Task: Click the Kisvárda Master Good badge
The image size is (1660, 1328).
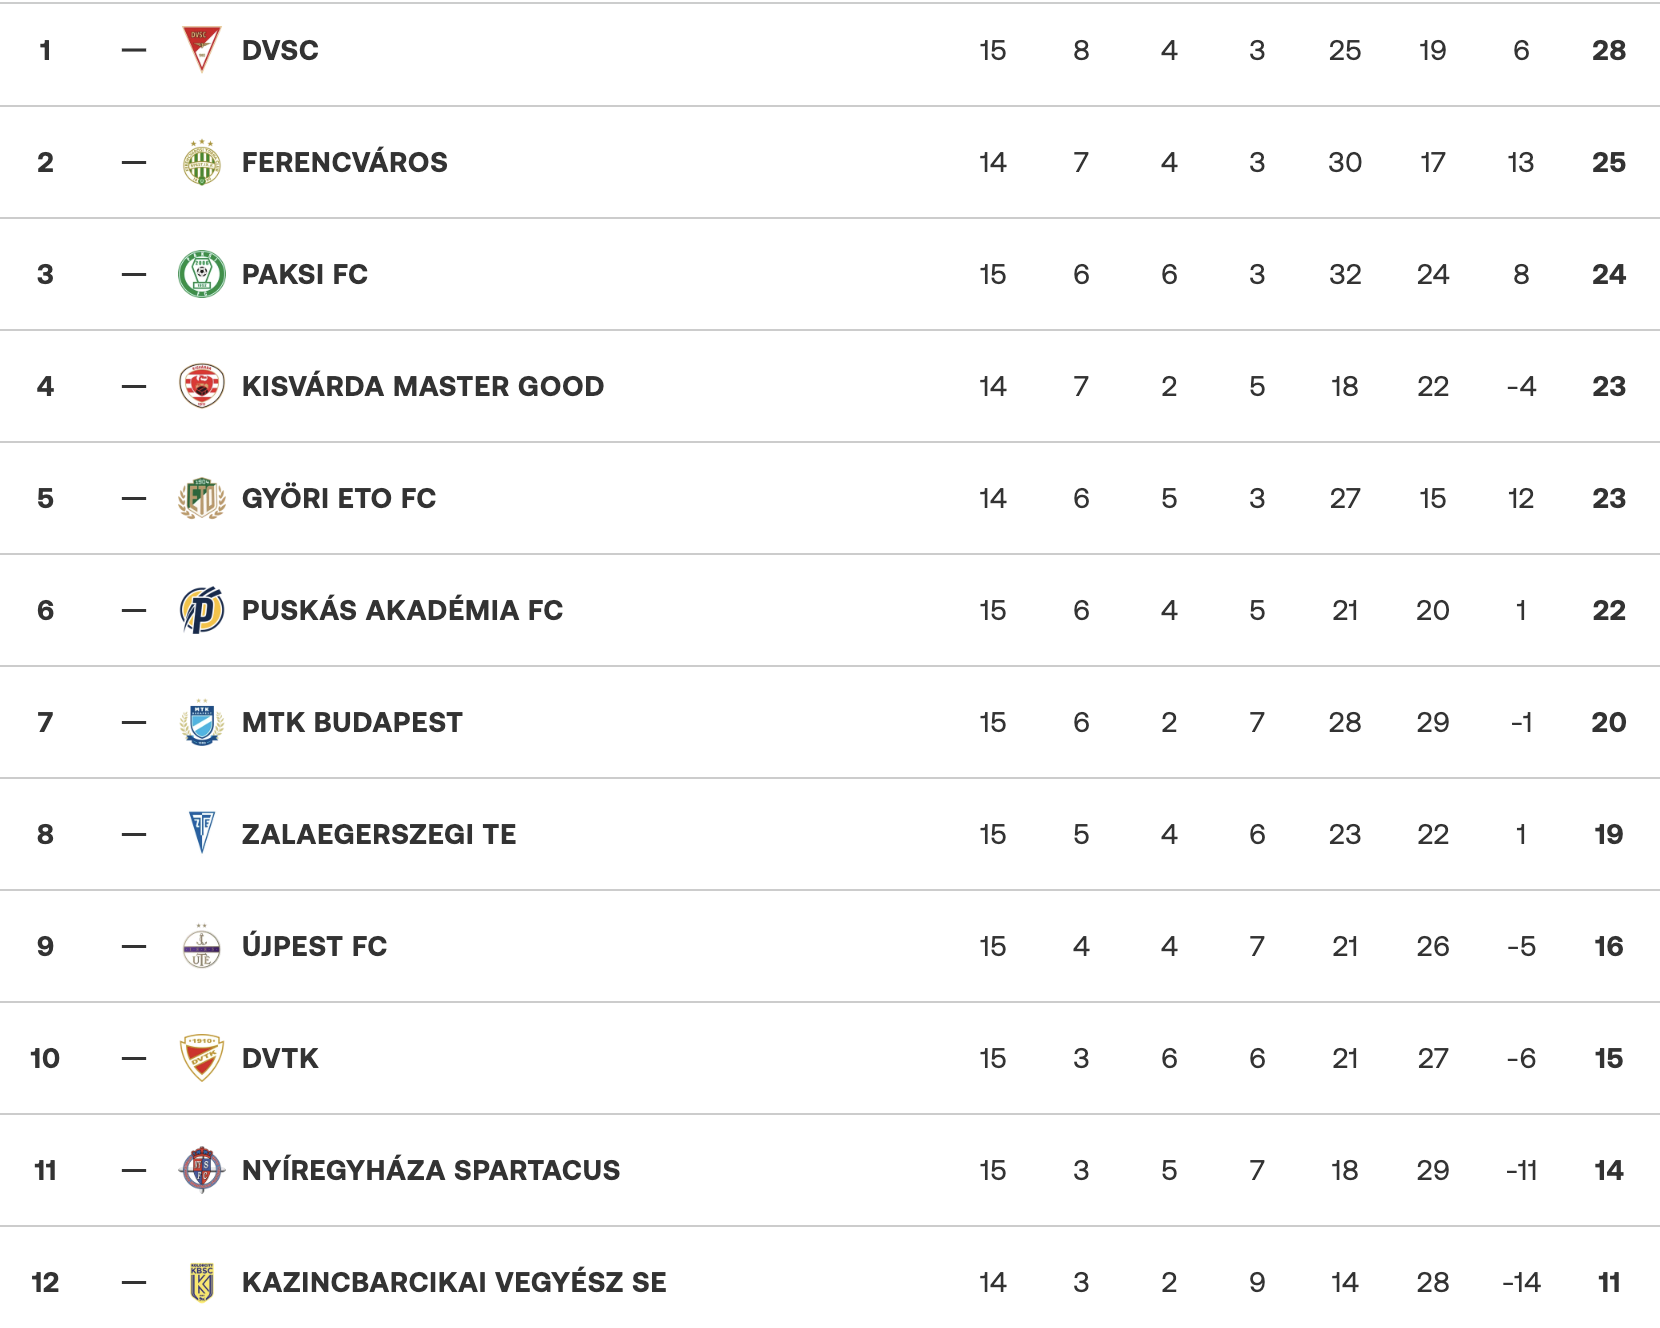Action: point(201,386)
